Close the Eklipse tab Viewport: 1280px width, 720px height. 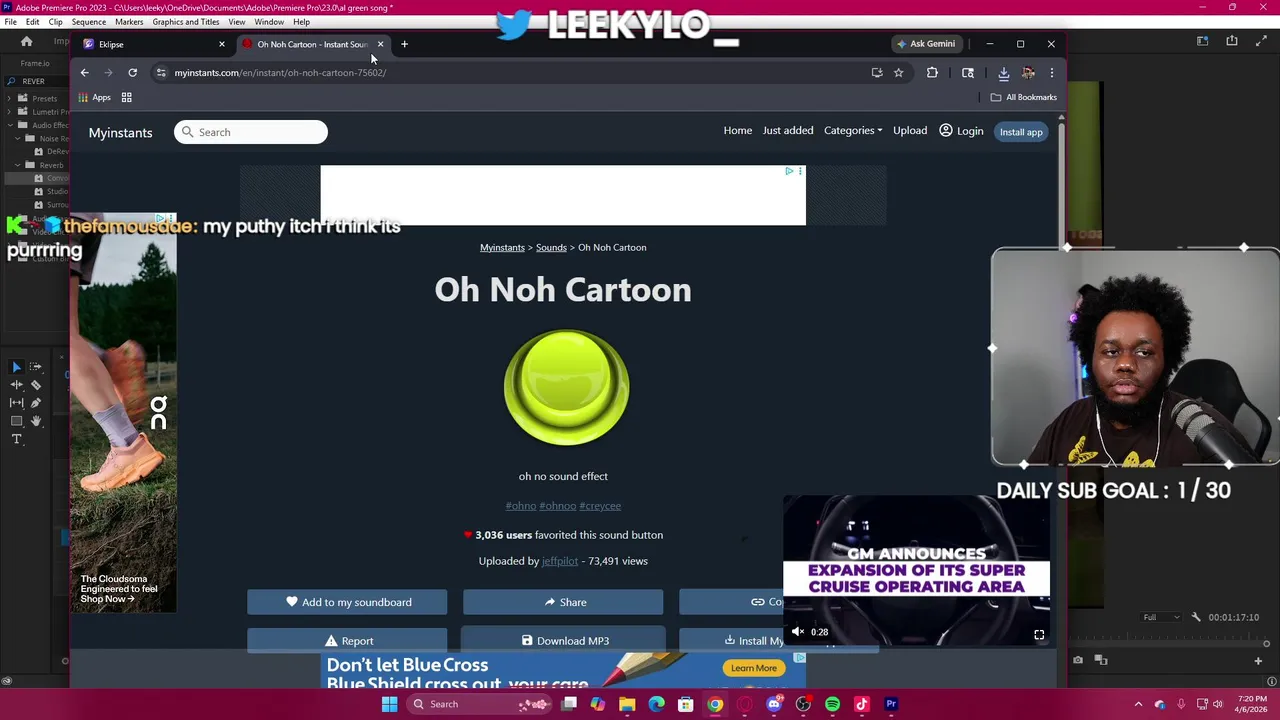222,44
